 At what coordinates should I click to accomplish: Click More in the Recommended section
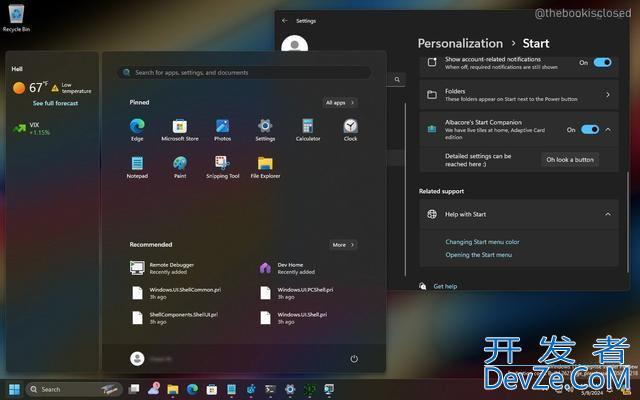(x=343, y=245)
